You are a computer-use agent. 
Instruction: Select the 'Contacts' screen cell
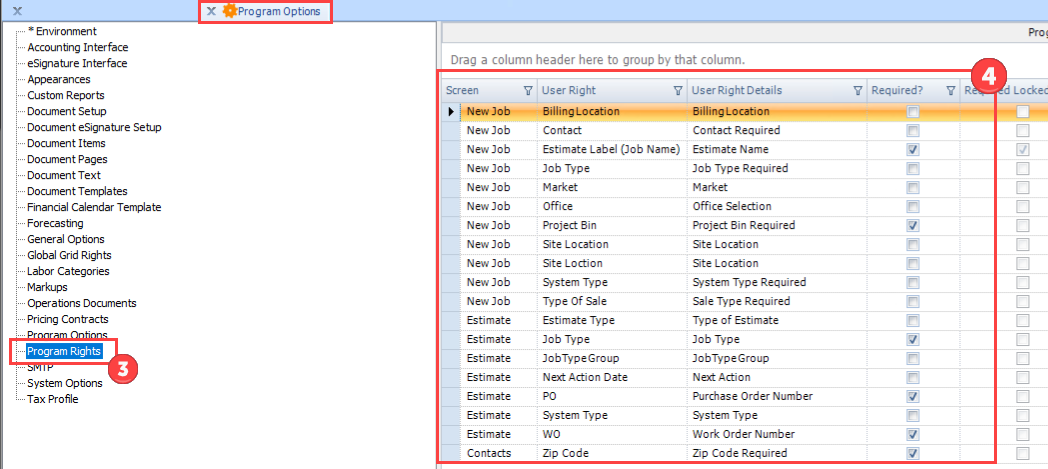[x=499, y=453]
